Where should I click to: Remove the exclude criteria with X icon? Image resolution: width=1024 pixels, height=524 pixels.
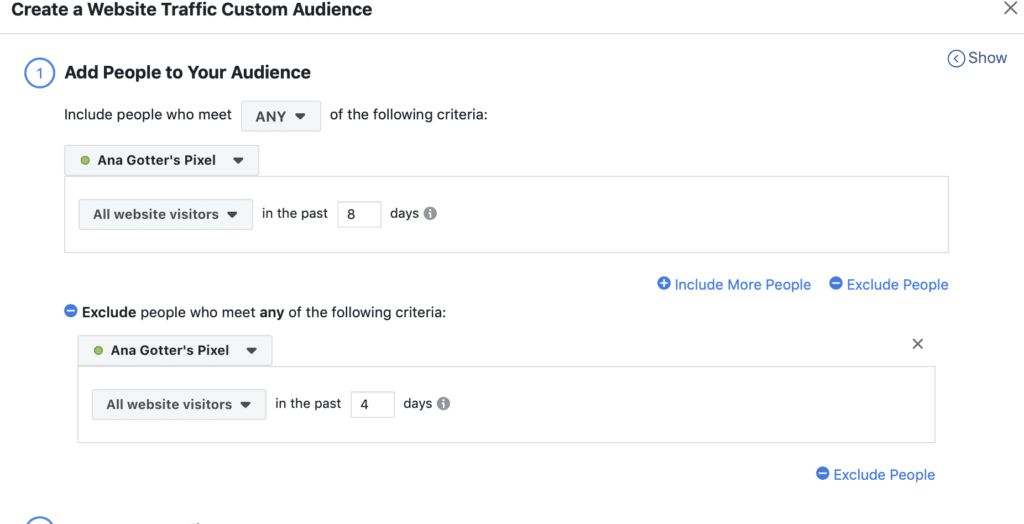pos(918,344)
